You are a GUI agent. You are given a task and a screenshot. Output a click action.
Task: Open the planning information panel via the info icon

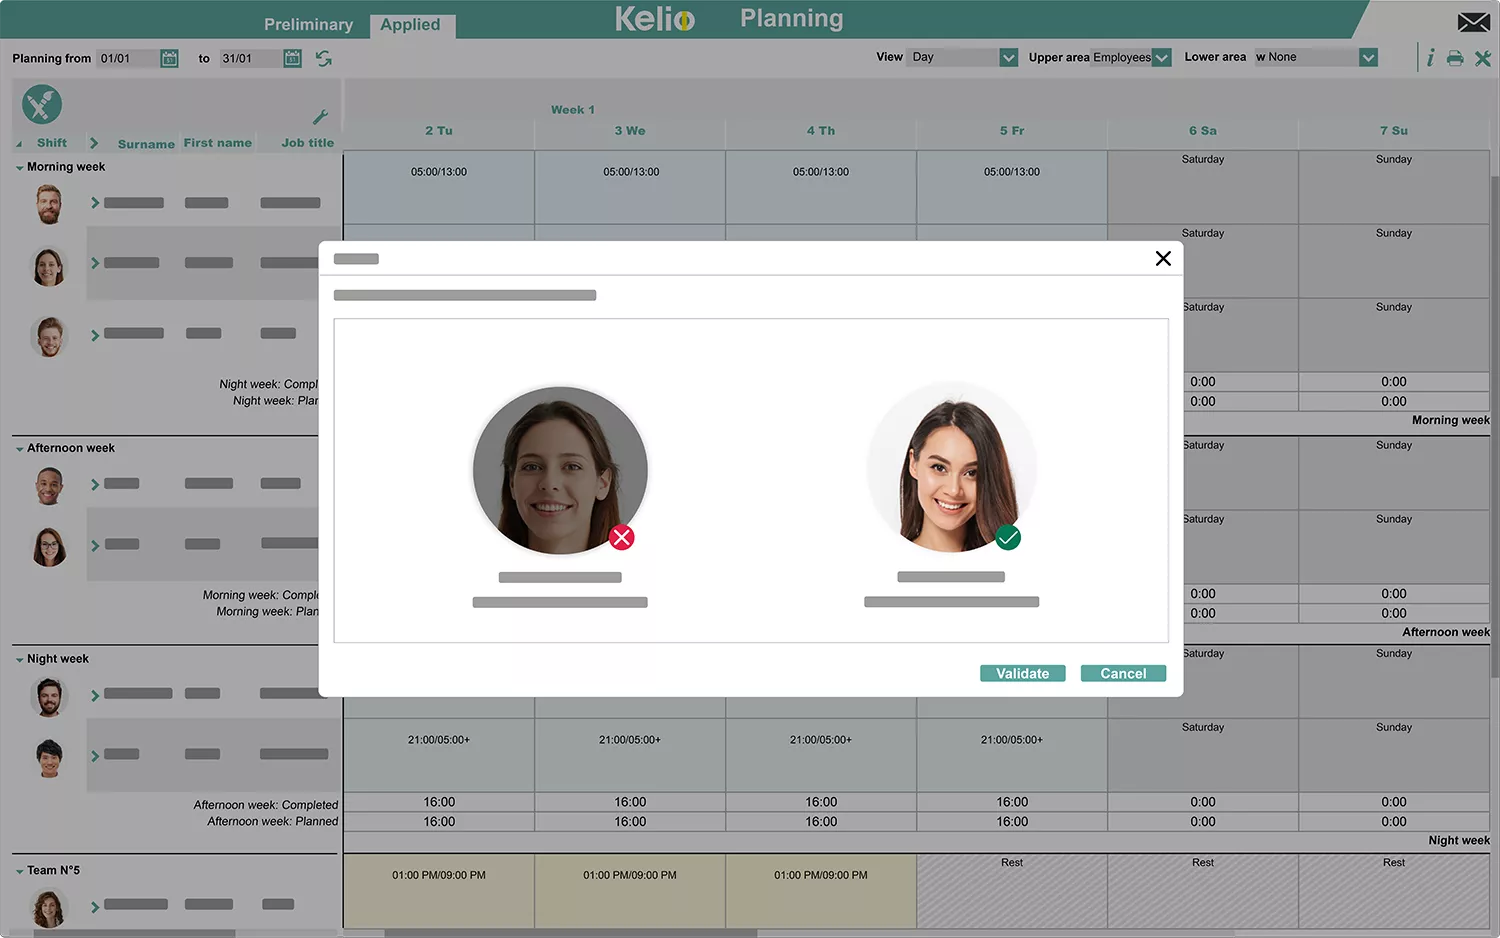point(1430,58)
